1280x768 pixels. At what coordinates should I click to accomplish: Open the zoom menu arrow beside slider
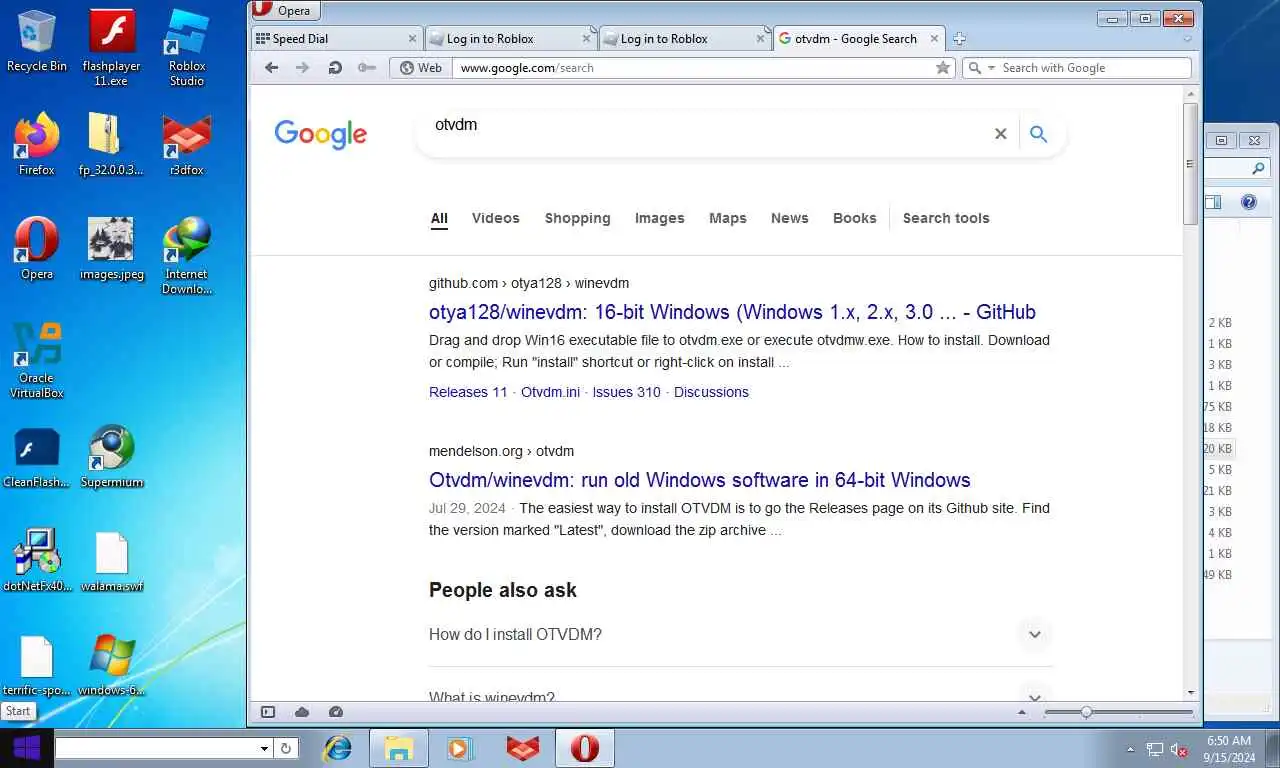pyautogui.click(x=1021, y=712)
